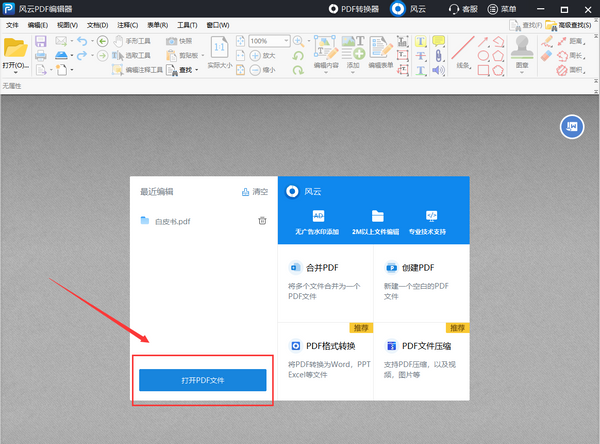Select the strikethrough text tool
Viewport: 600px width, 444px height.
(421, 56)
